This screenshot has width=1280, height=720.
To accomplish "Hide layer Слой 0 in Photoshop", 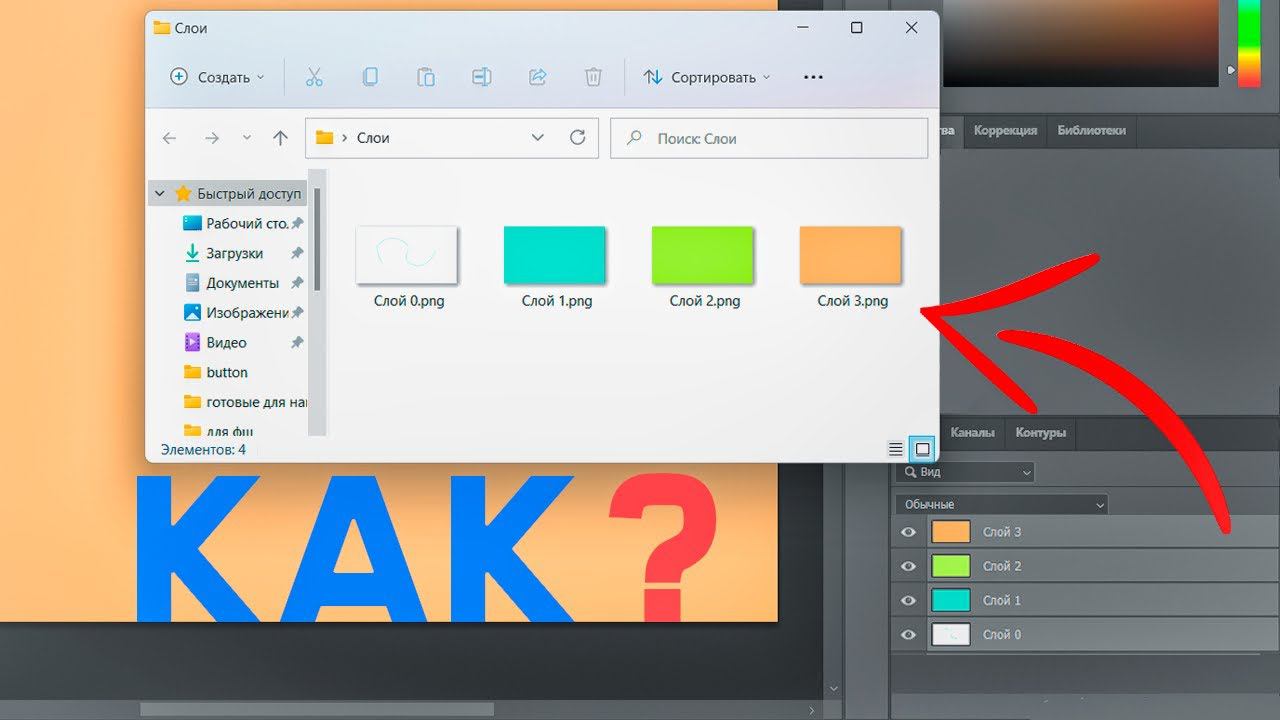I will point(908,634).
